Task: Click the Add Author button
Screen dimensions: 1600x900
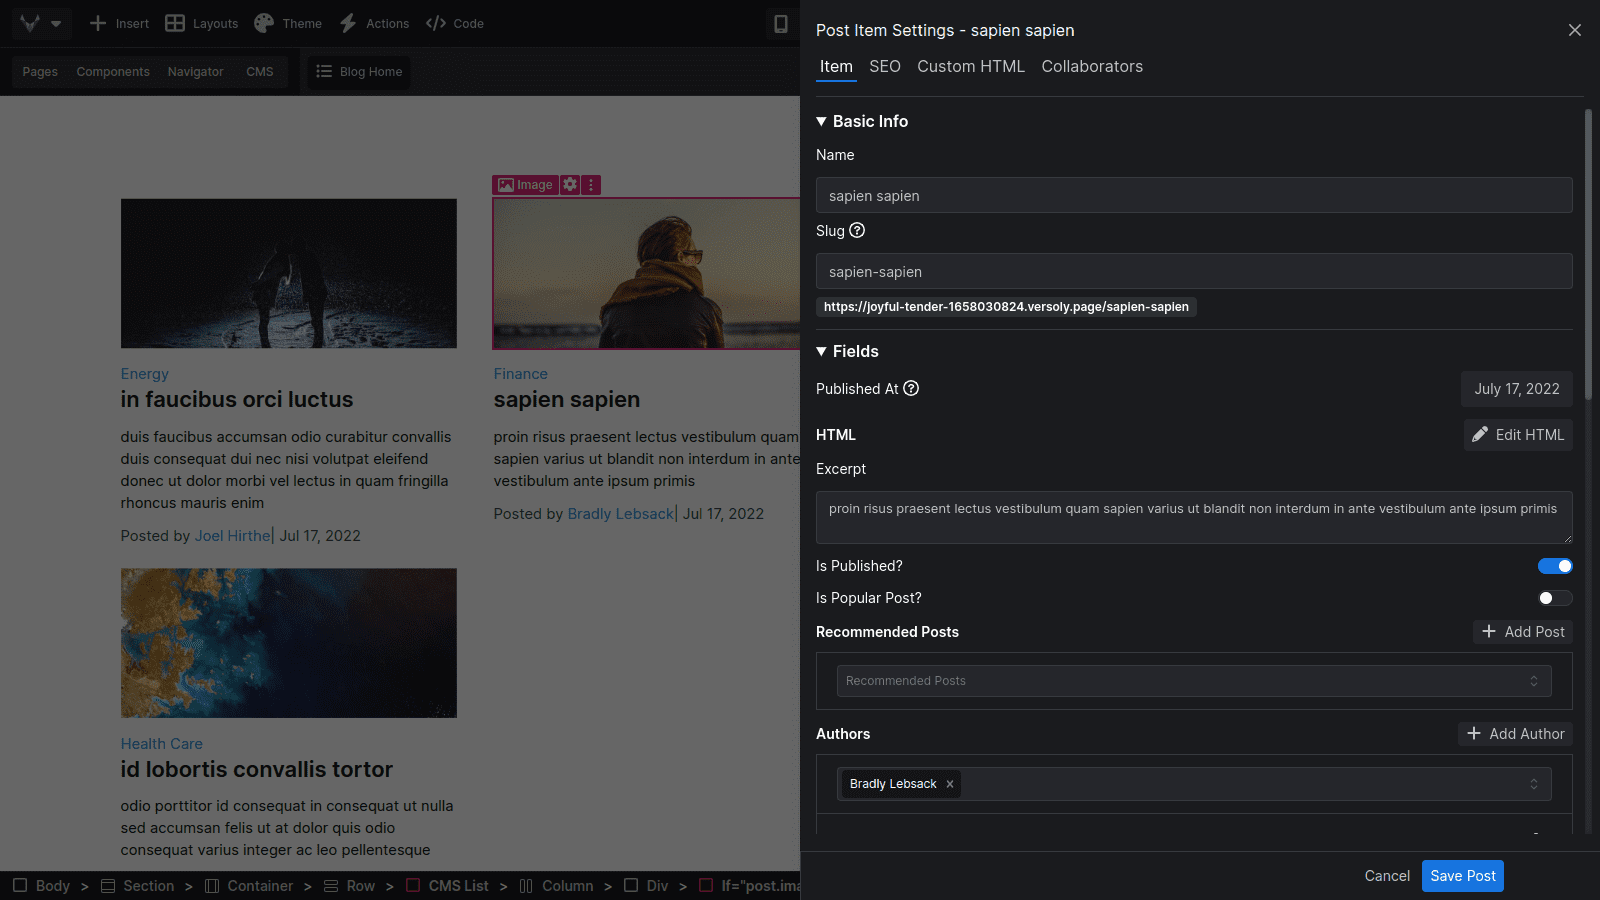Action: (x=1515, y=734)
